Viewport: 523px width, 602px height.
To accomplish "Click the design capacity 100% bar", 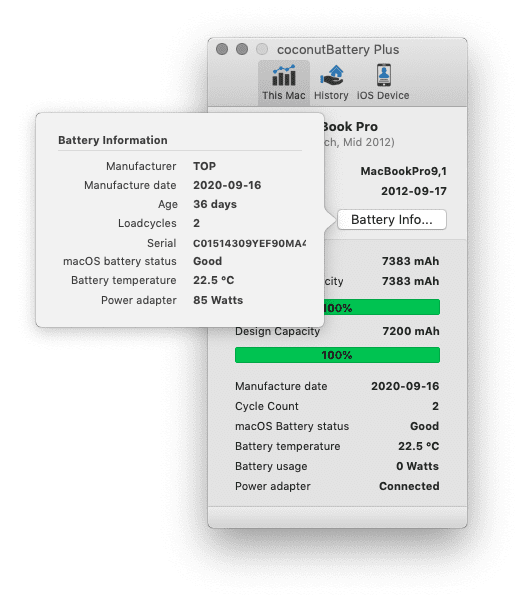I will (337, 355).
